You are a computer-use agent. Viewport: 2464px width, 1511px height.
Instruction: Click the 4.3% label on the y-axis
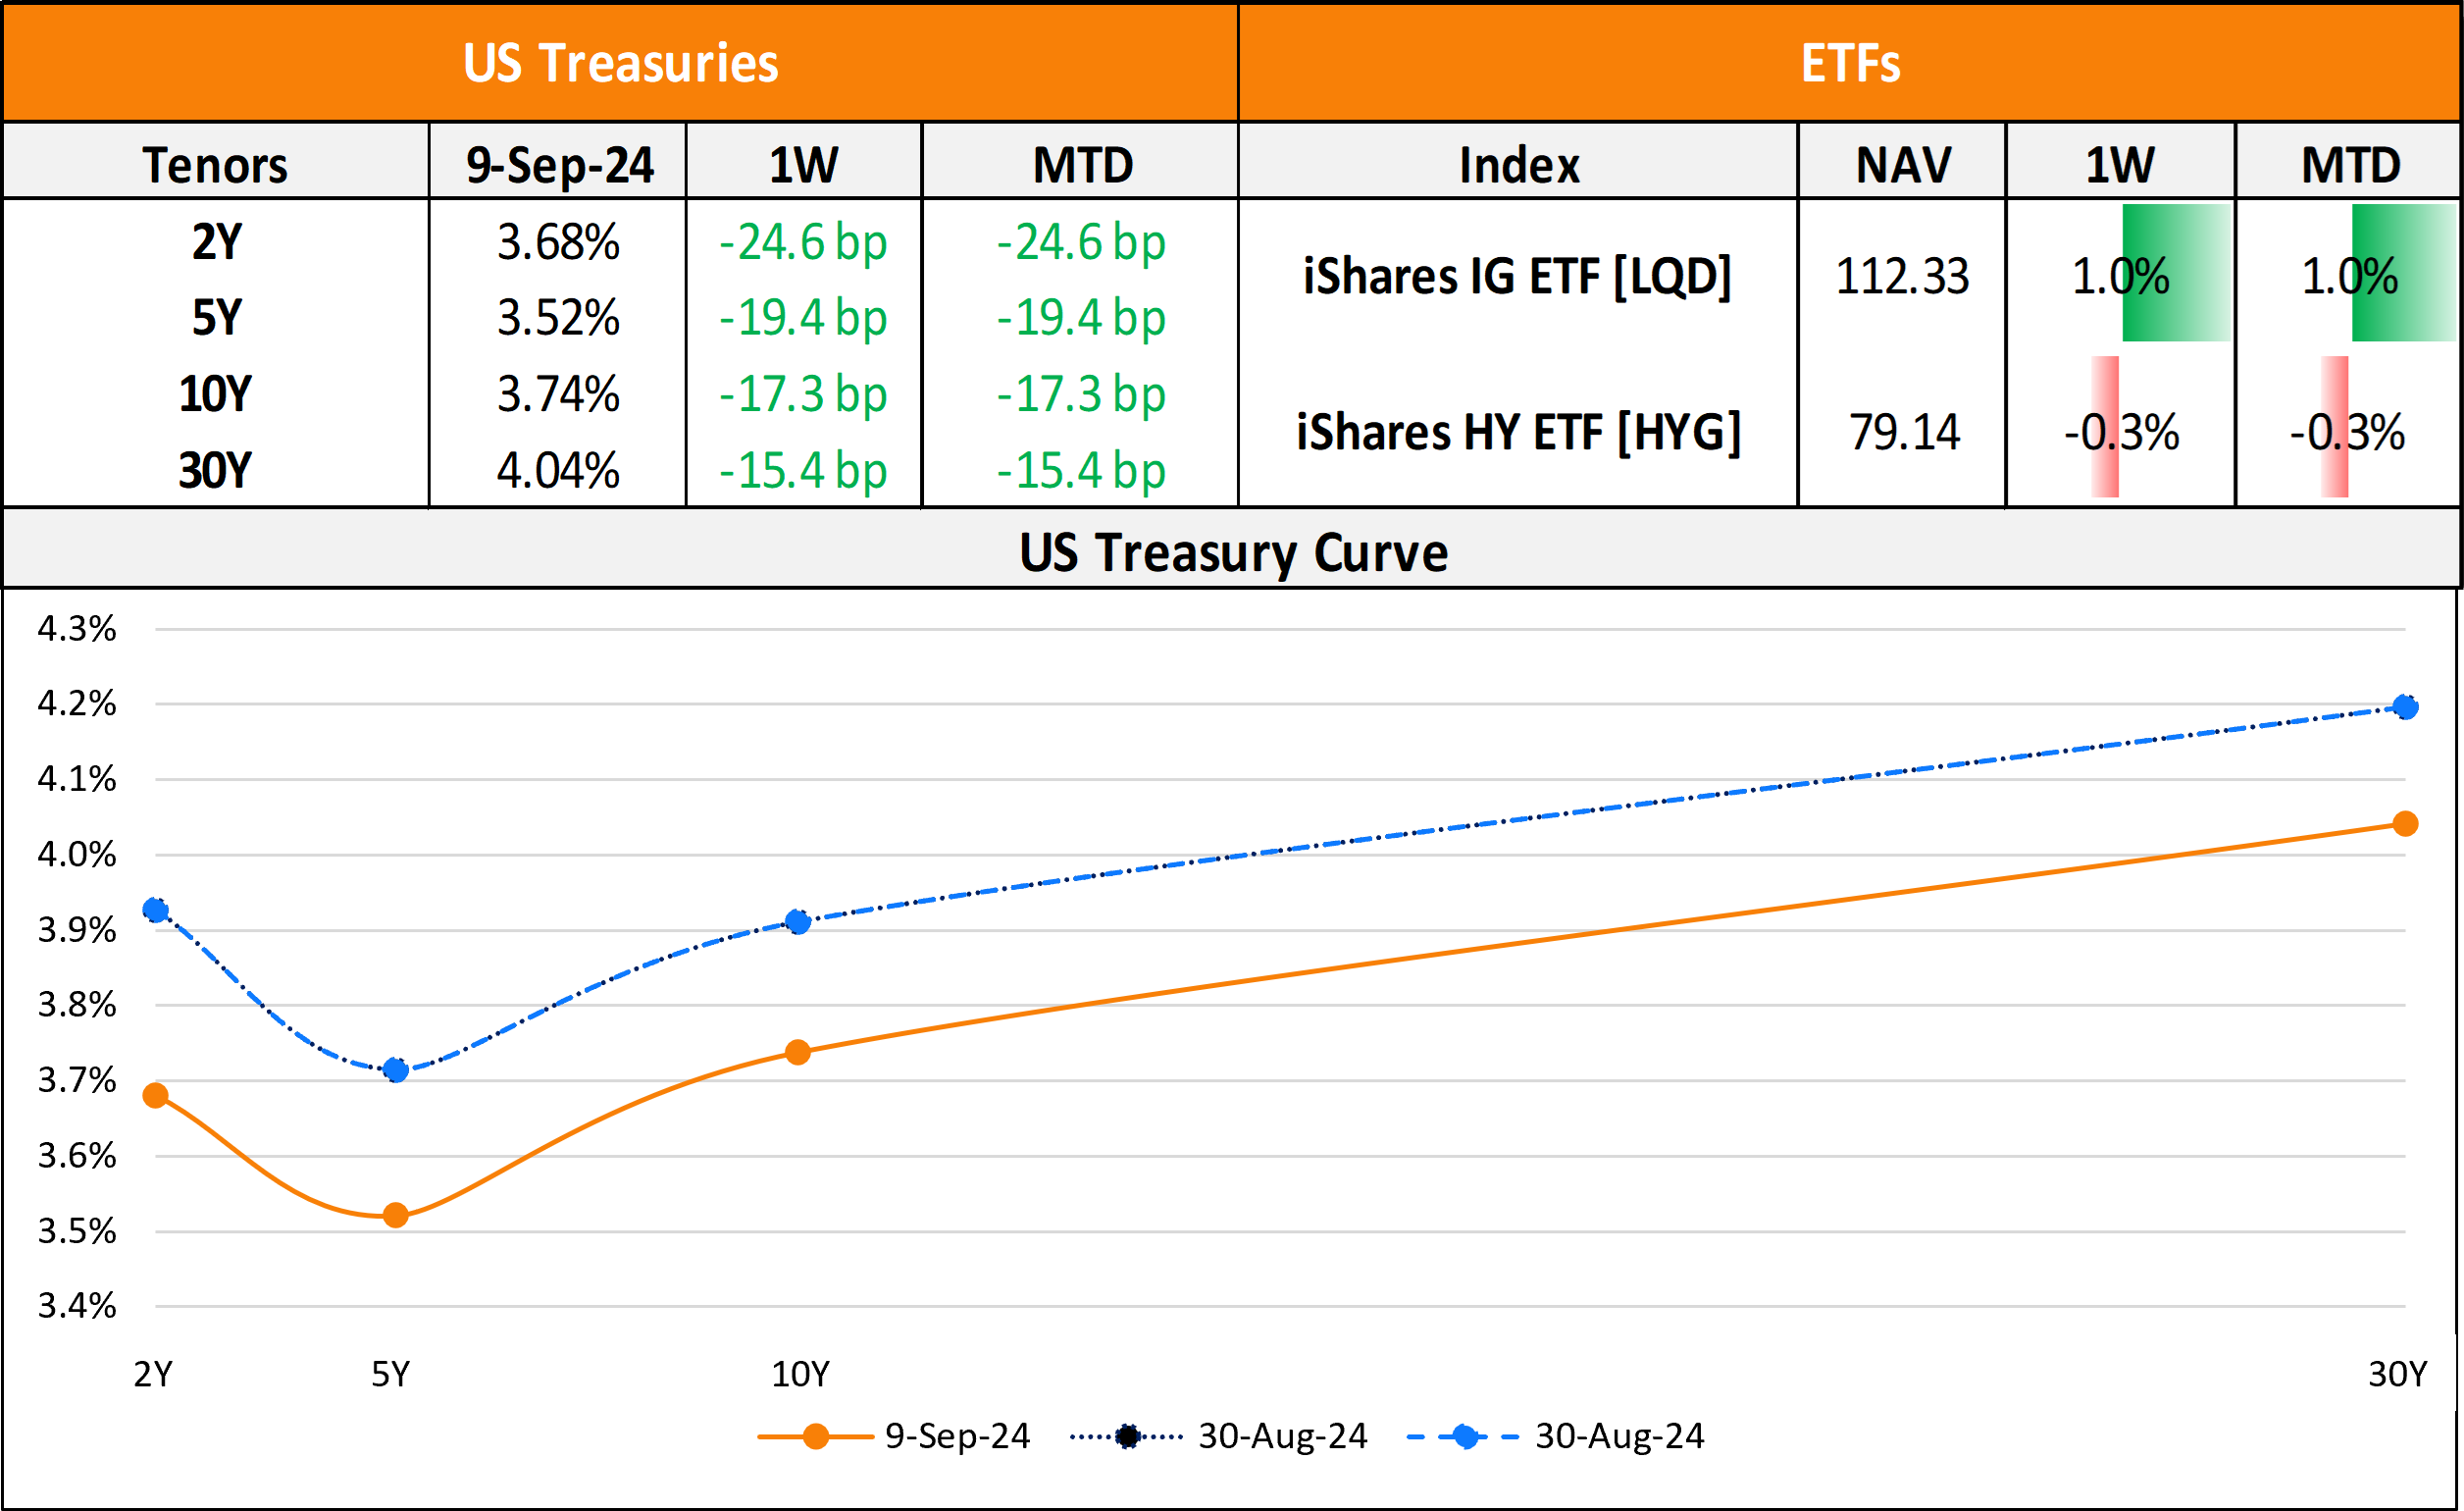(77, 629)
